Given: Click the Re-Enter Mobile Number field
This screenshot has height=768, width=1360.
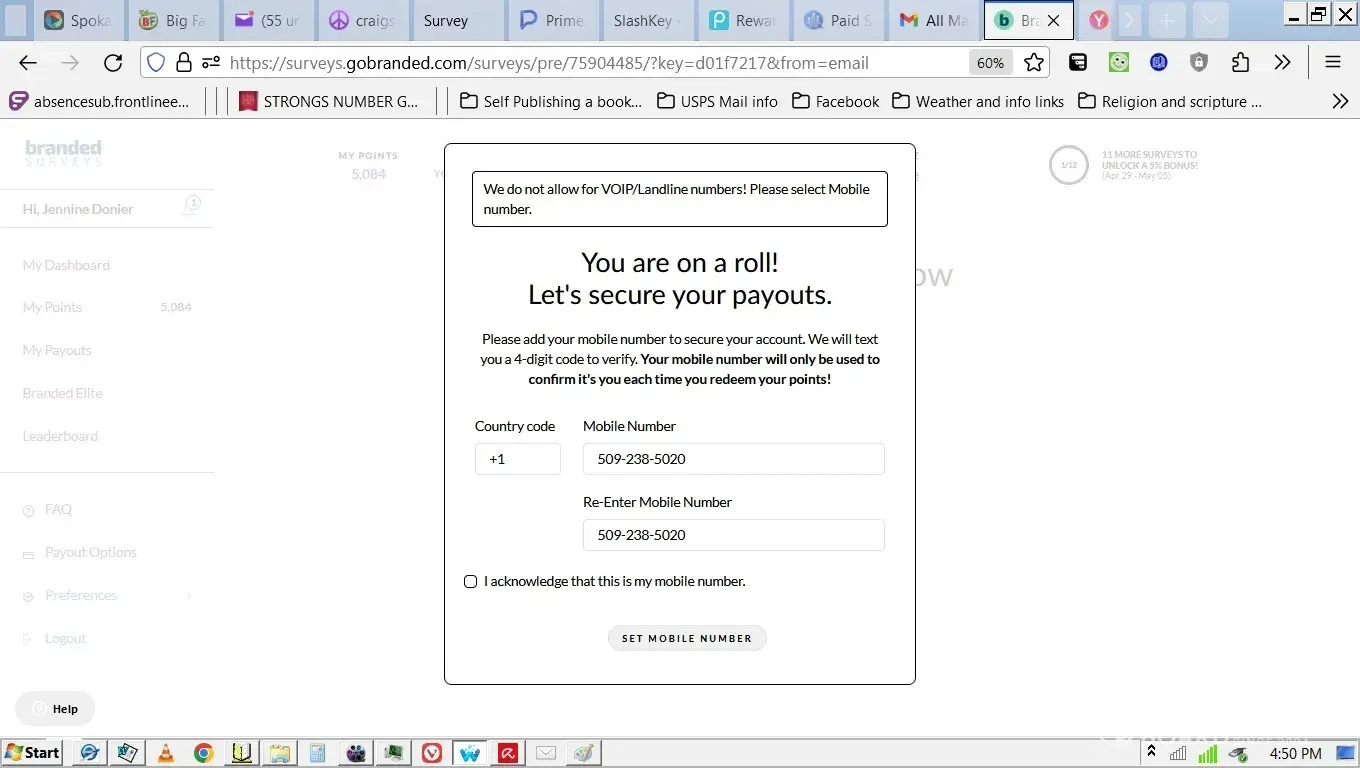Looking at the screenshot, I should [733, 535].
